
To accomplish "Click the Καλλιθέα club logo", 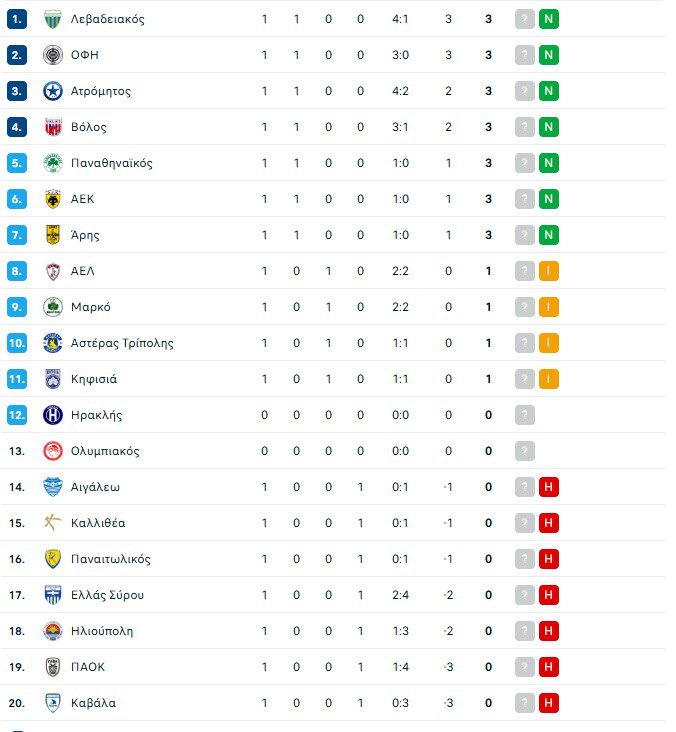I will click(x=53, y=523).
